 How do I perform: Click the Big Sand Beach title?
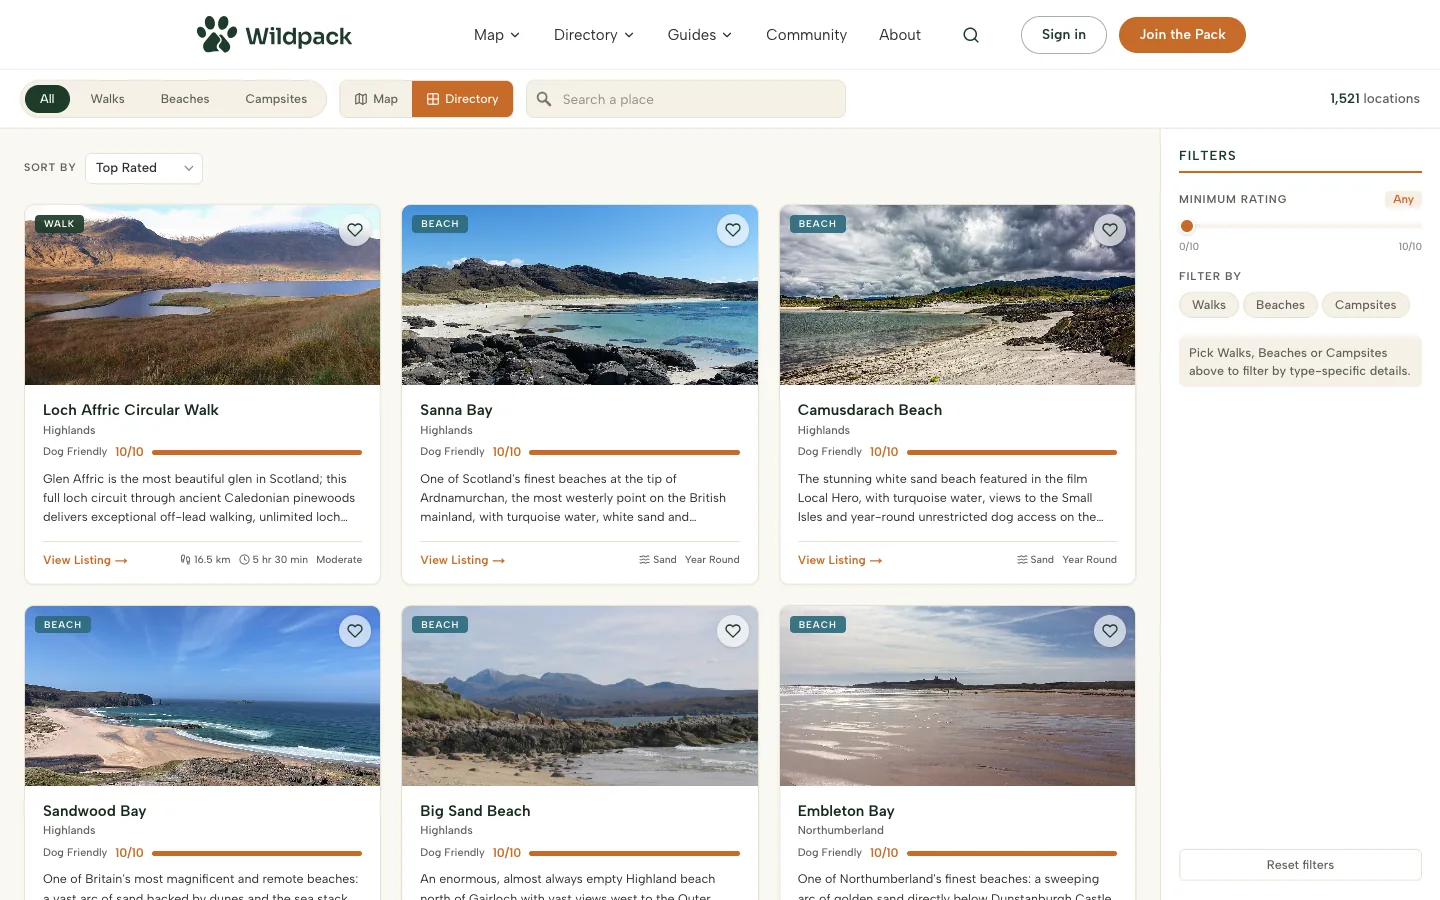(x=475, y=811)
